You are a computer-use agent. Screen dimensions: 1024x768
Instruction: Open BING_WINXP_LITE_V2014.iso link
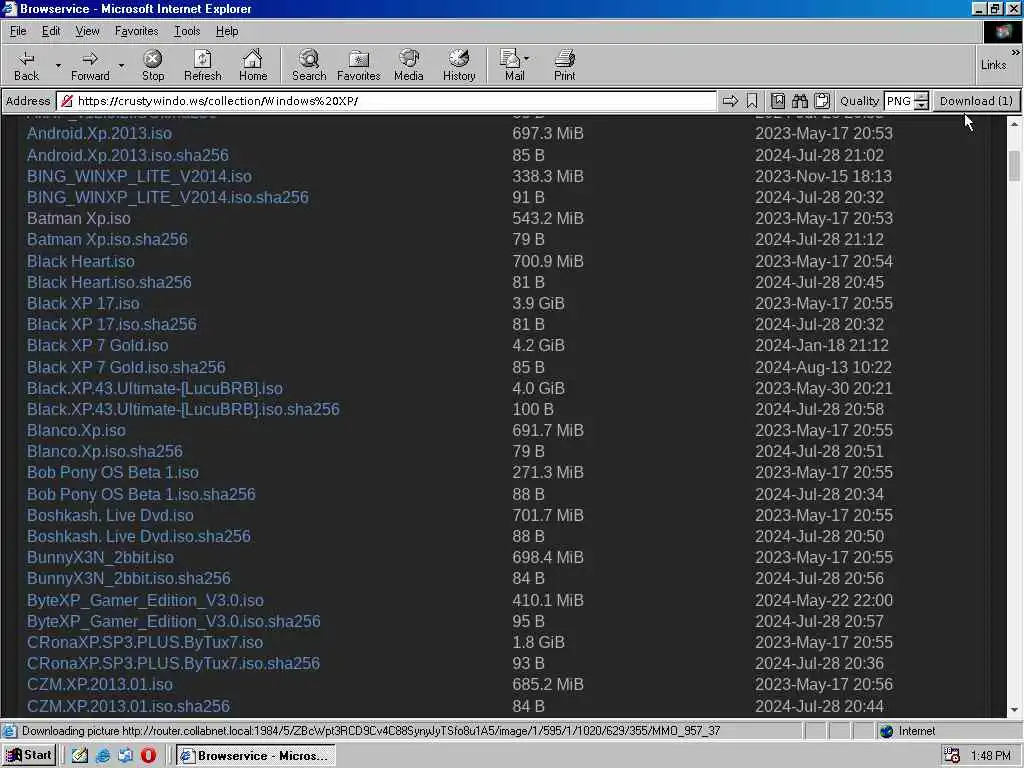click(x=139, y=176)
